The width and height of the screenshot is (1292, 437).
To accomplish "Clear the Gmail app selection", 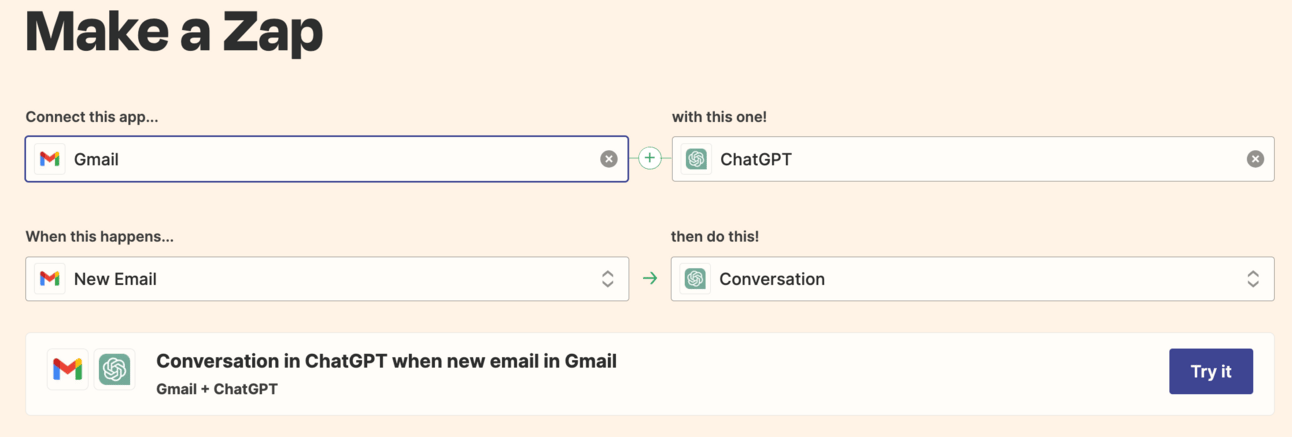I will point(608,159).
